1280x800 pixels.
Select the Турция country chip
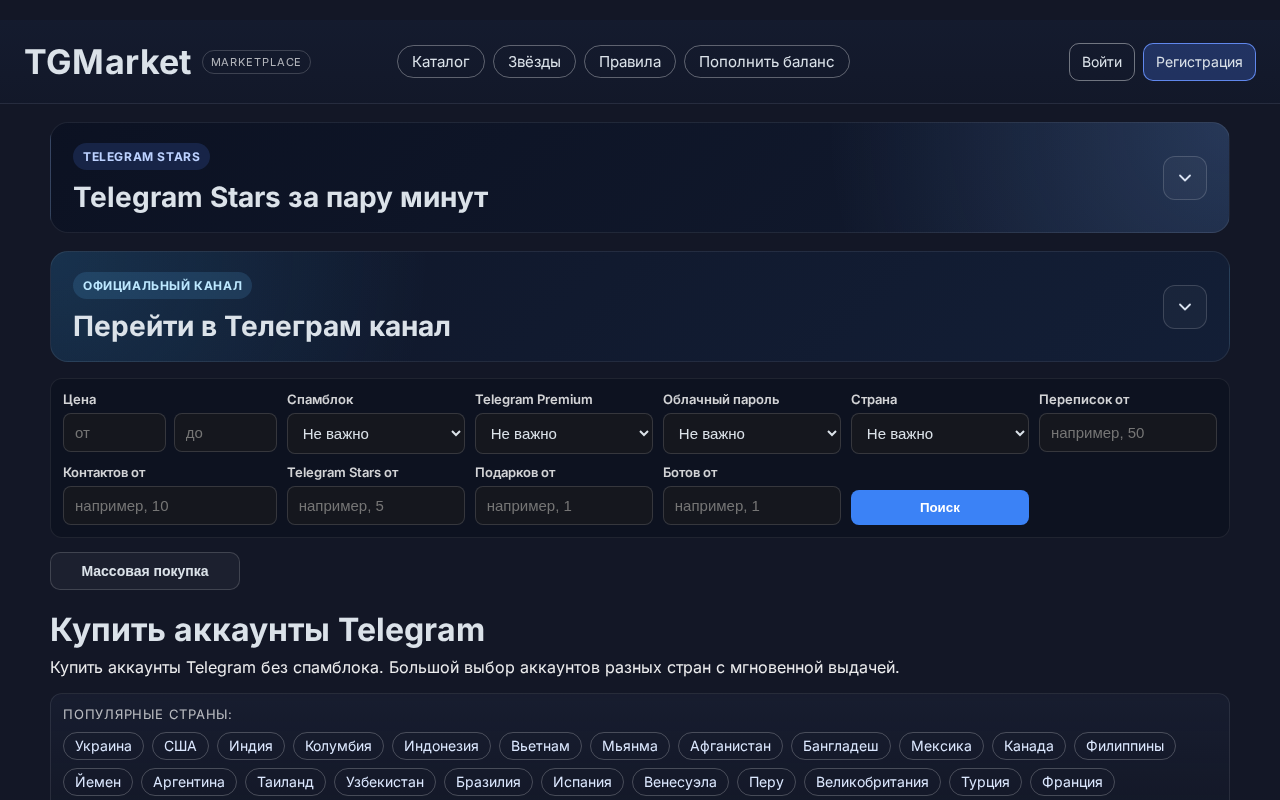click(985, 782)
